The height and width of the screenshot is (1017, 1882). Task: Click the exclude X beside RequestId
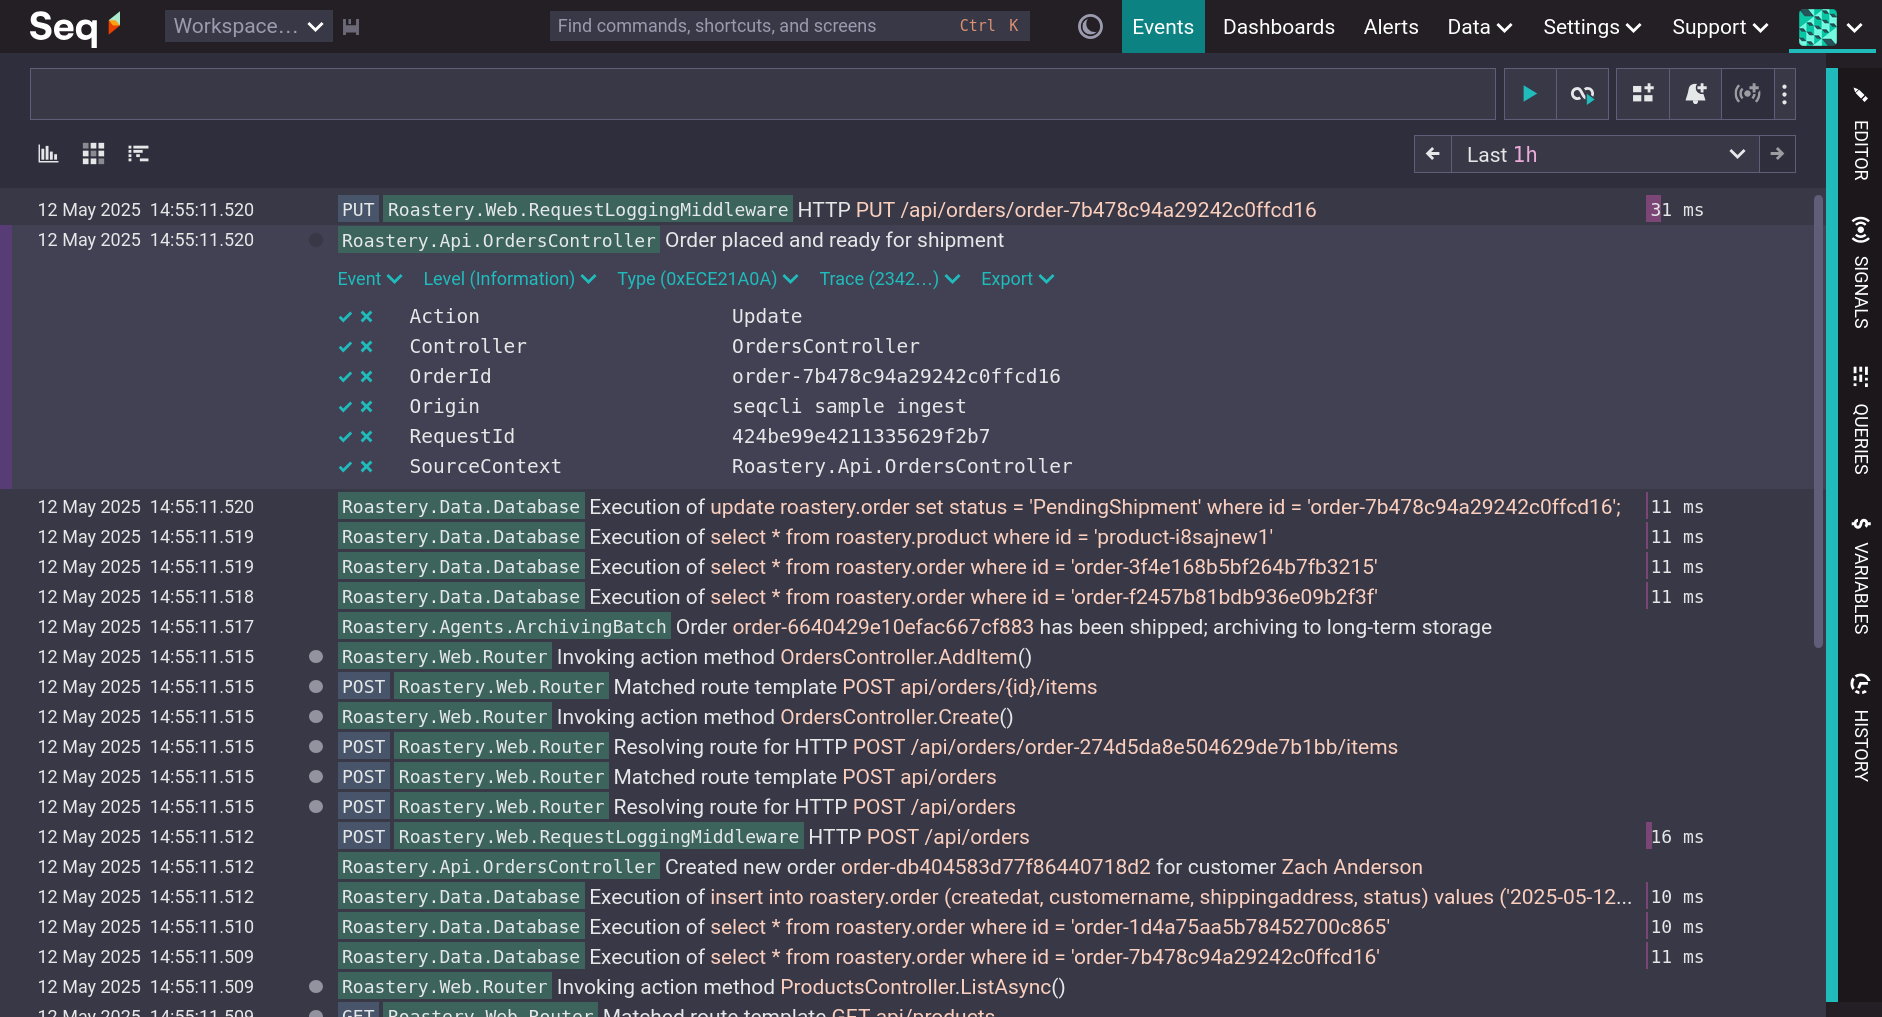click(367, 437)
